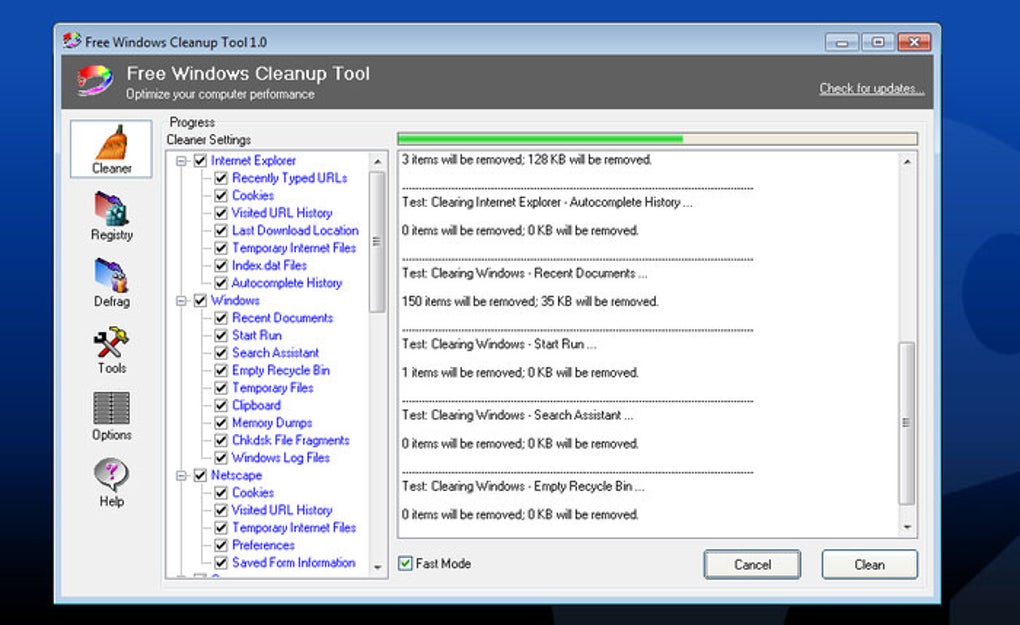Viewport: 1020px width, 625px height.
Task: Click the Cancel button
Action: [x=753, y=565]
